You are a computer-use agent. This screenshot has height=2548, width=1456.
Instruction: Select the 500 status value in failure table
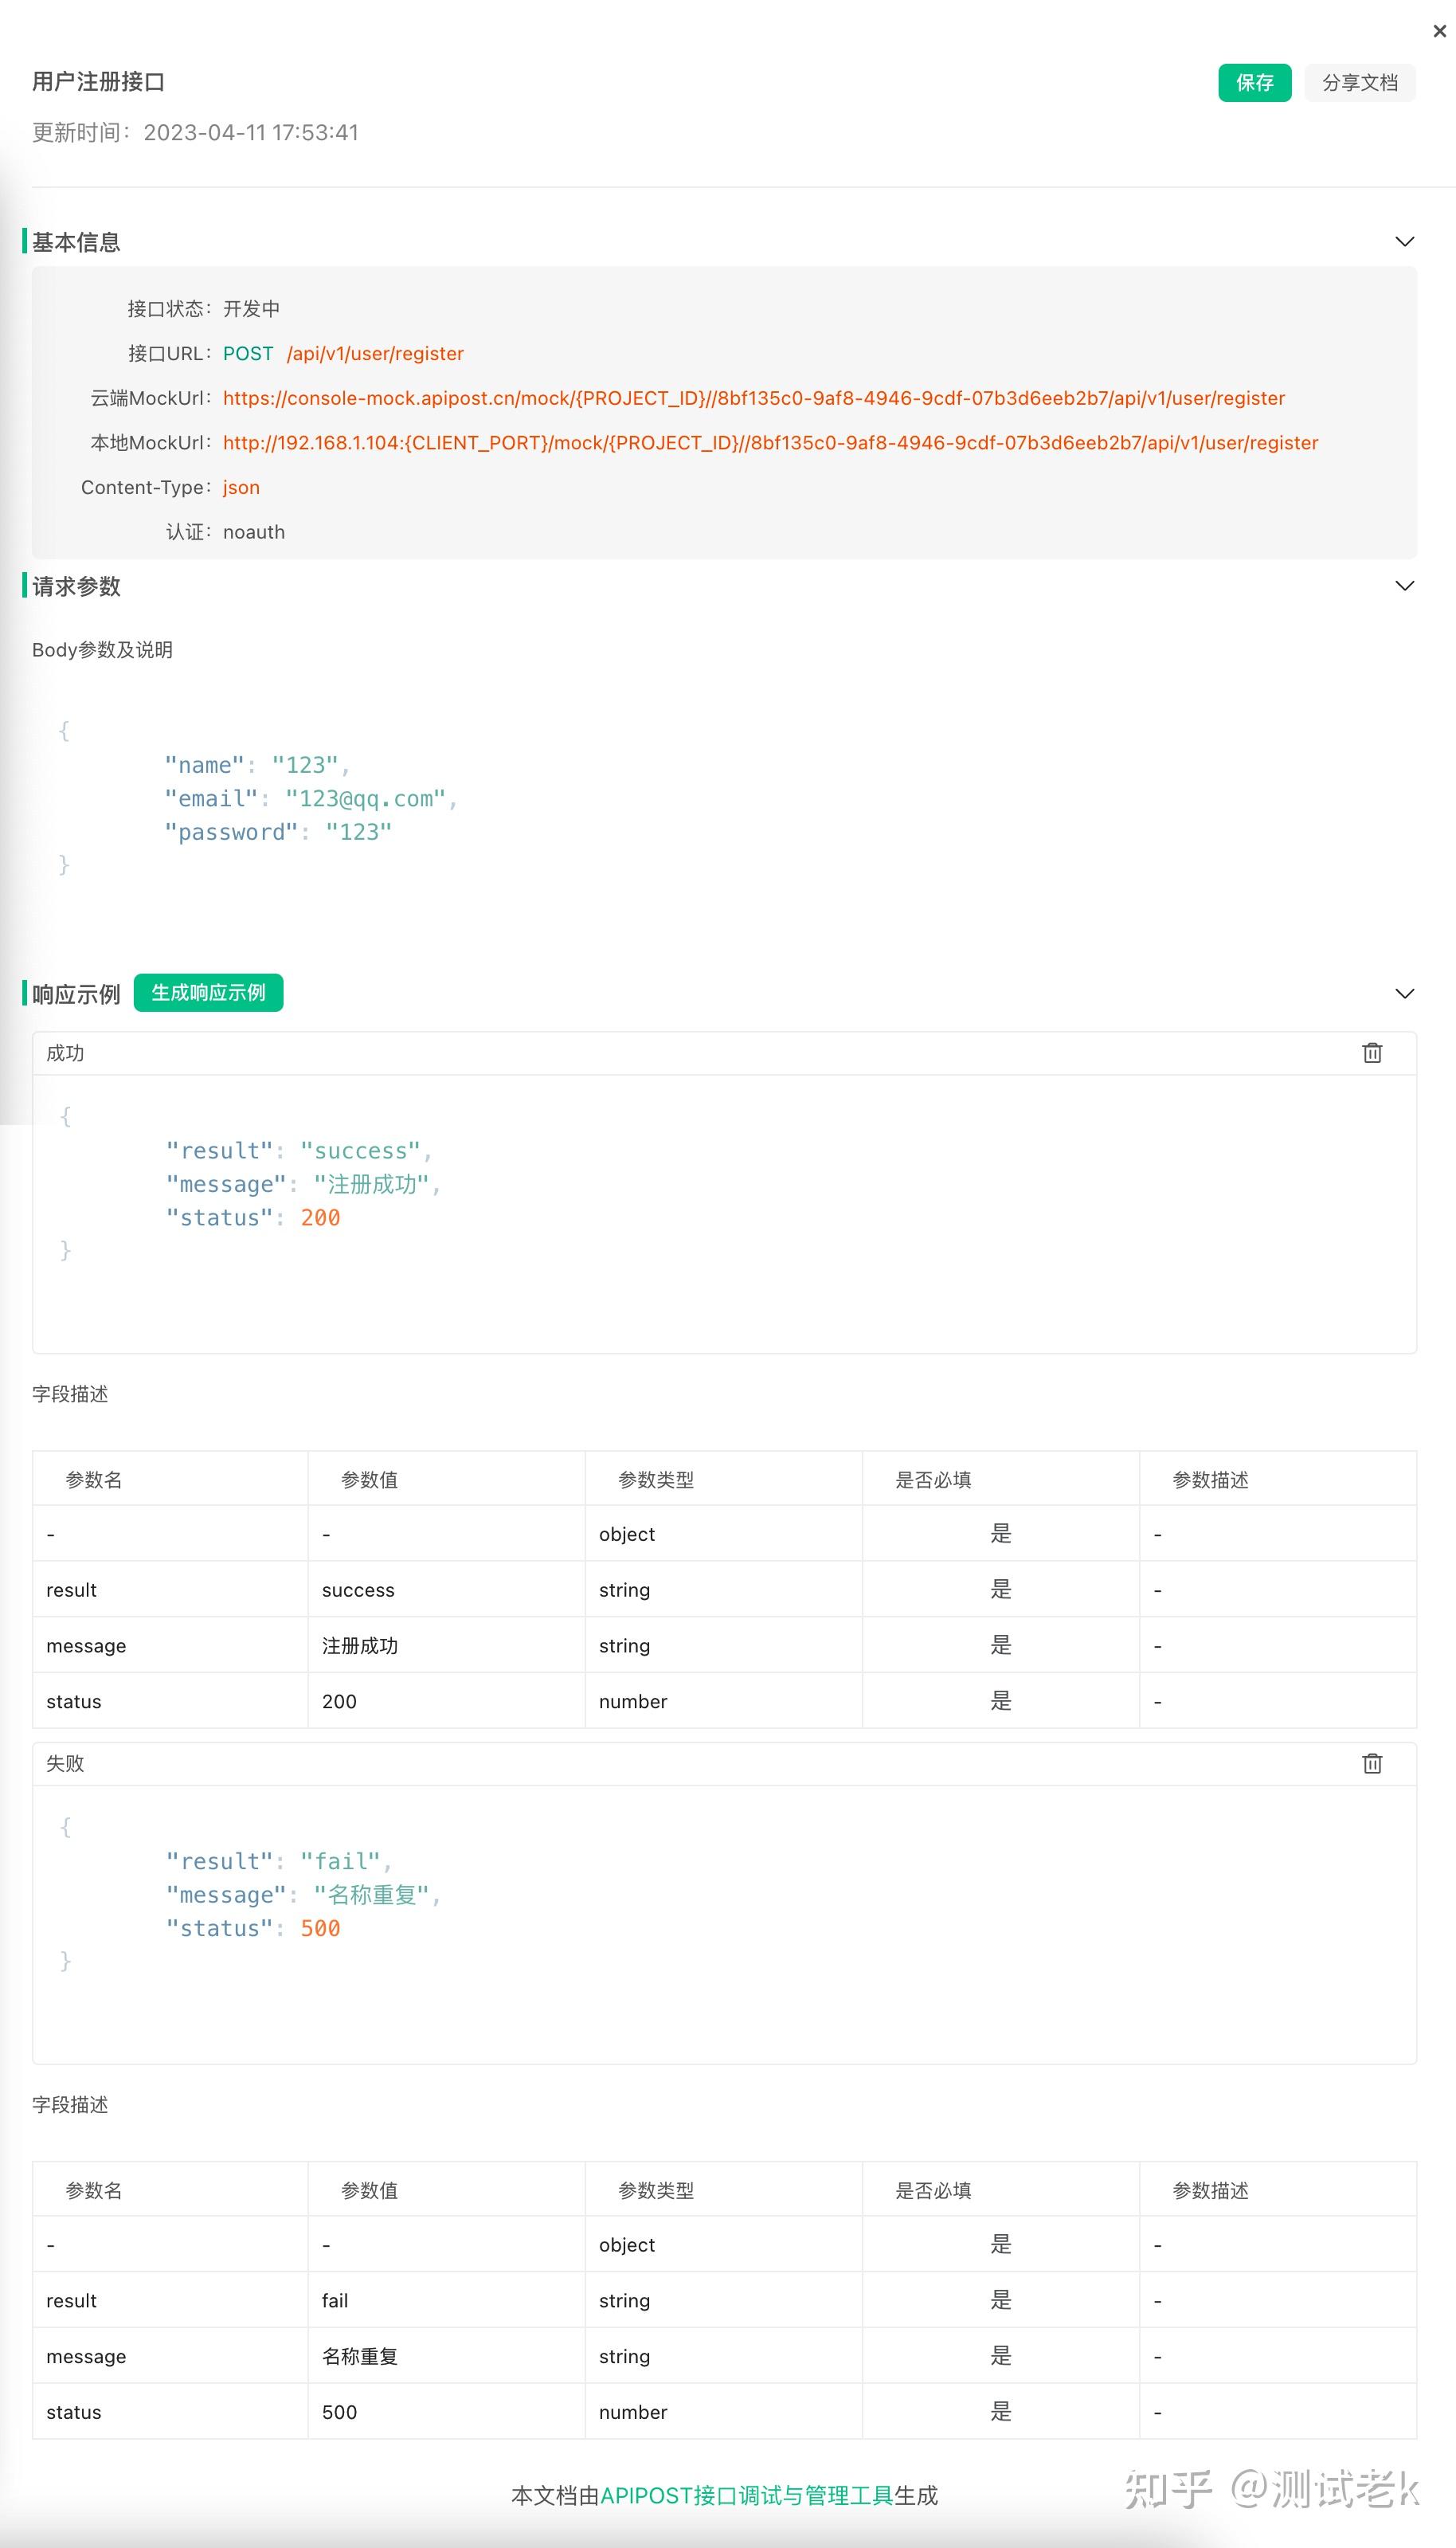click(x=339, y=2412)
